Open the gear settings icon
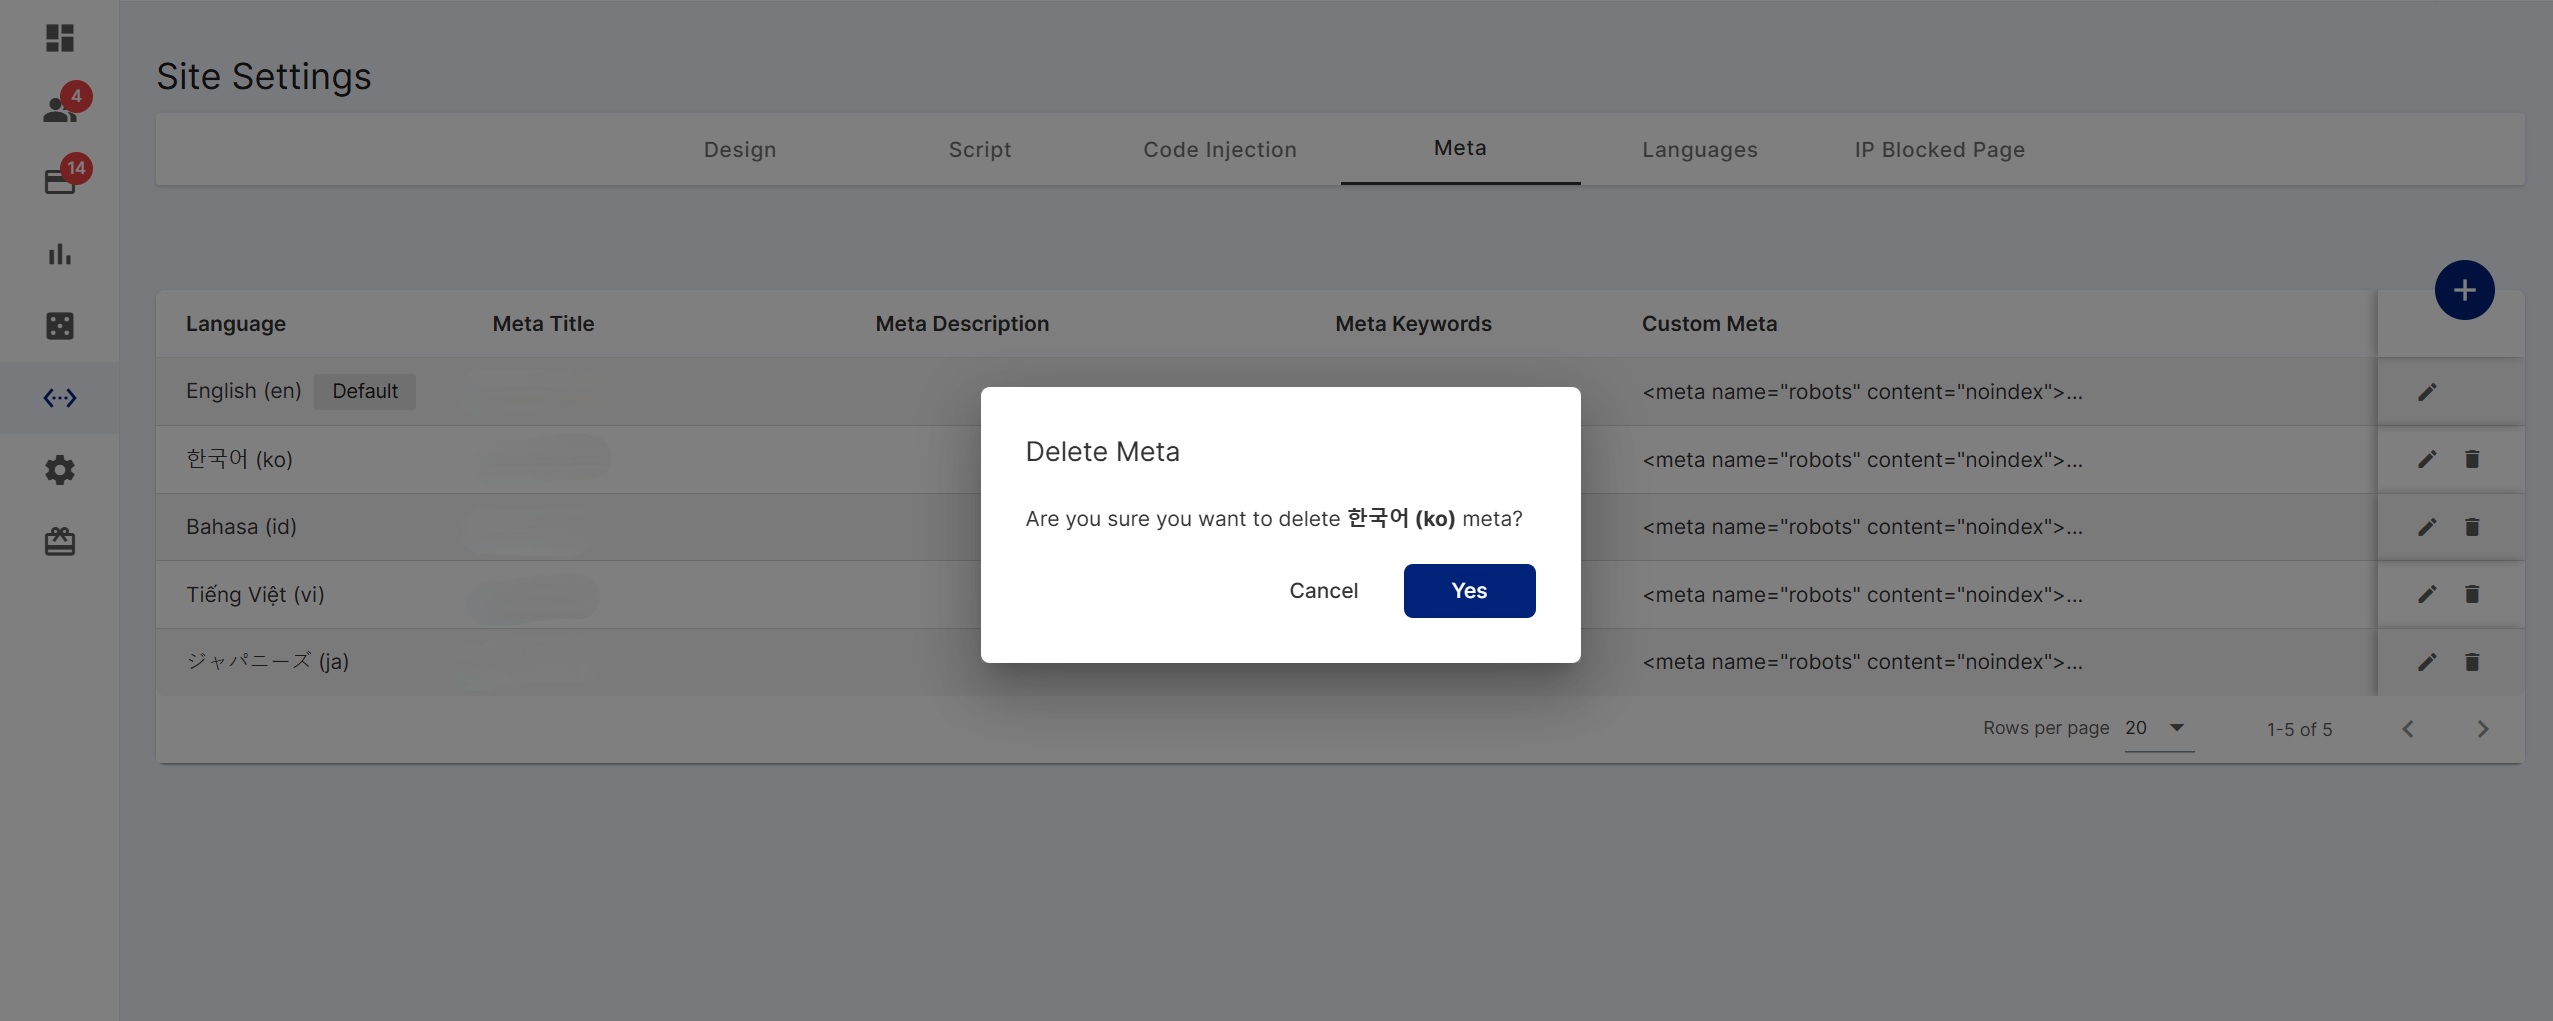This screenshot has width=2553, height=1021. (60, 470)
